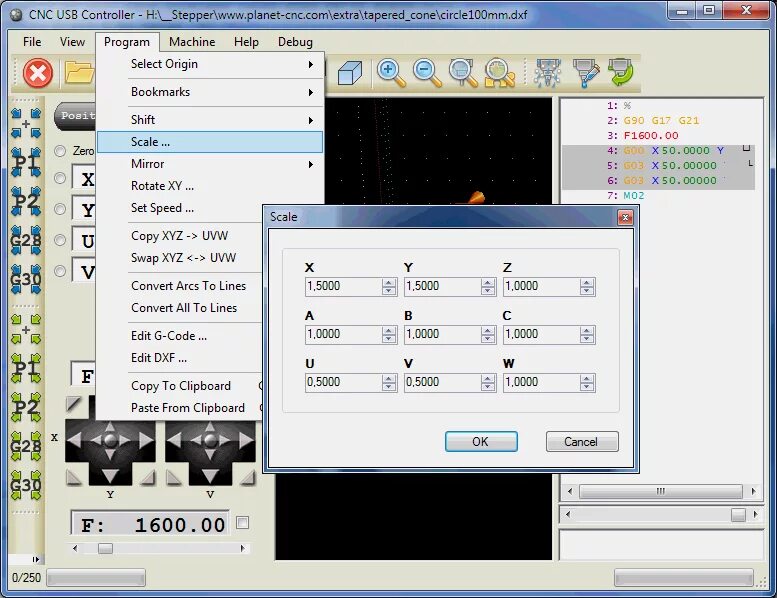777x598 pixels.
Task: Open the File menu
Action: pyautogui.click(x=32, y=42)
